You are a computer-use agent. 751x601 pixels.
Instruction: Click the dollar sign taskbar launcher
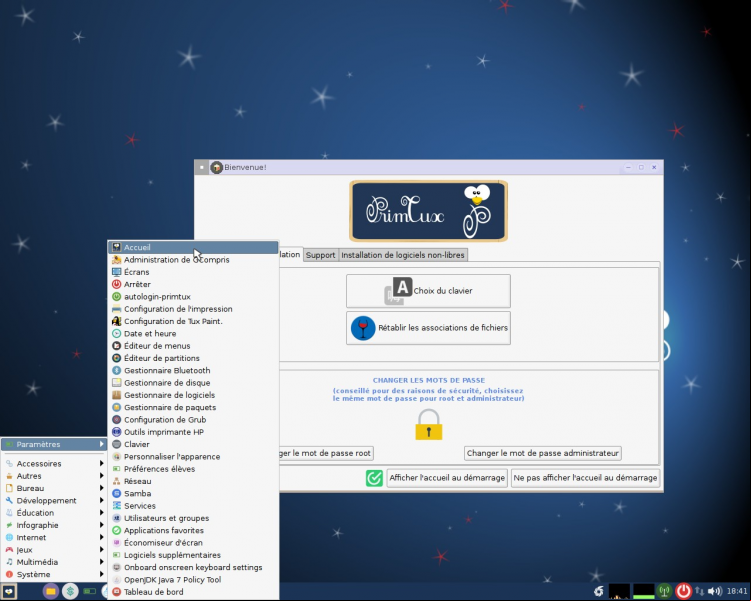[x=70, y=591]
